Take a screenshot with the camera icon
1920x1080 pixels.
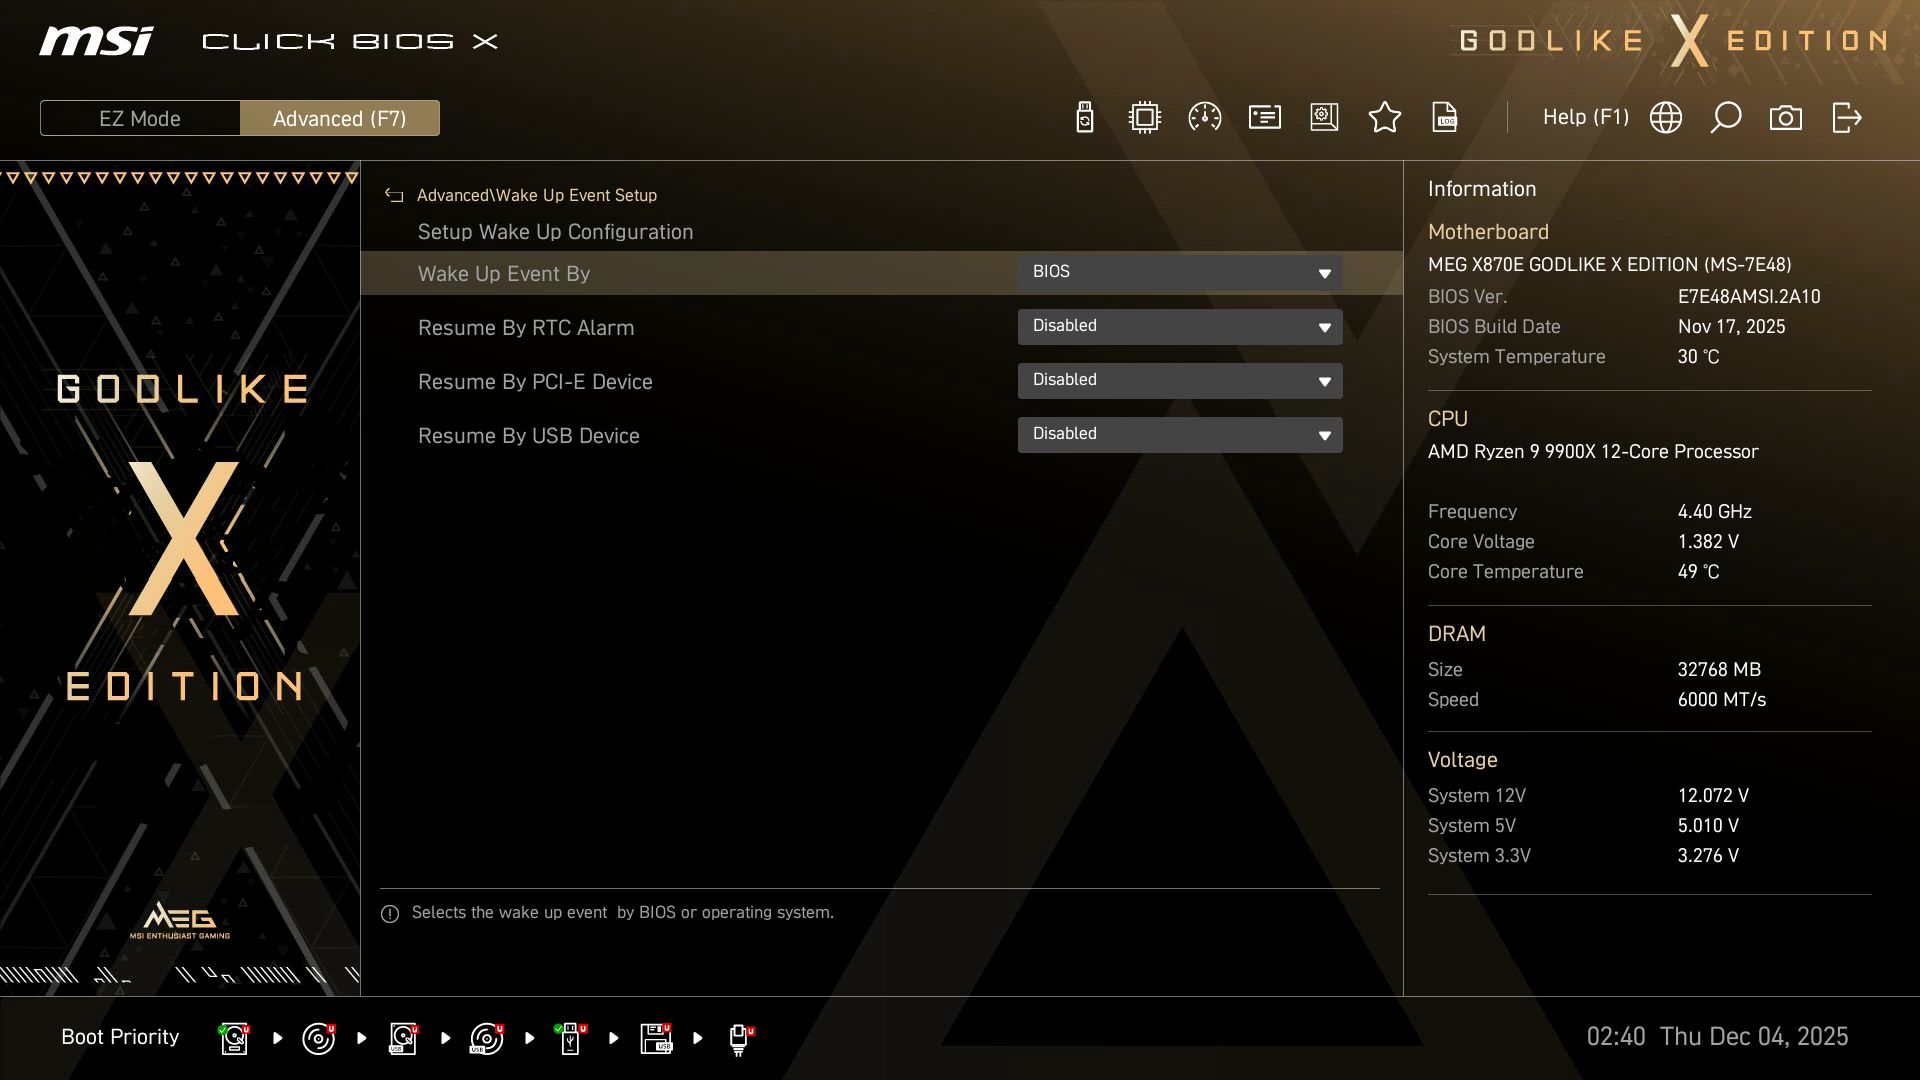coord(1786,117)
